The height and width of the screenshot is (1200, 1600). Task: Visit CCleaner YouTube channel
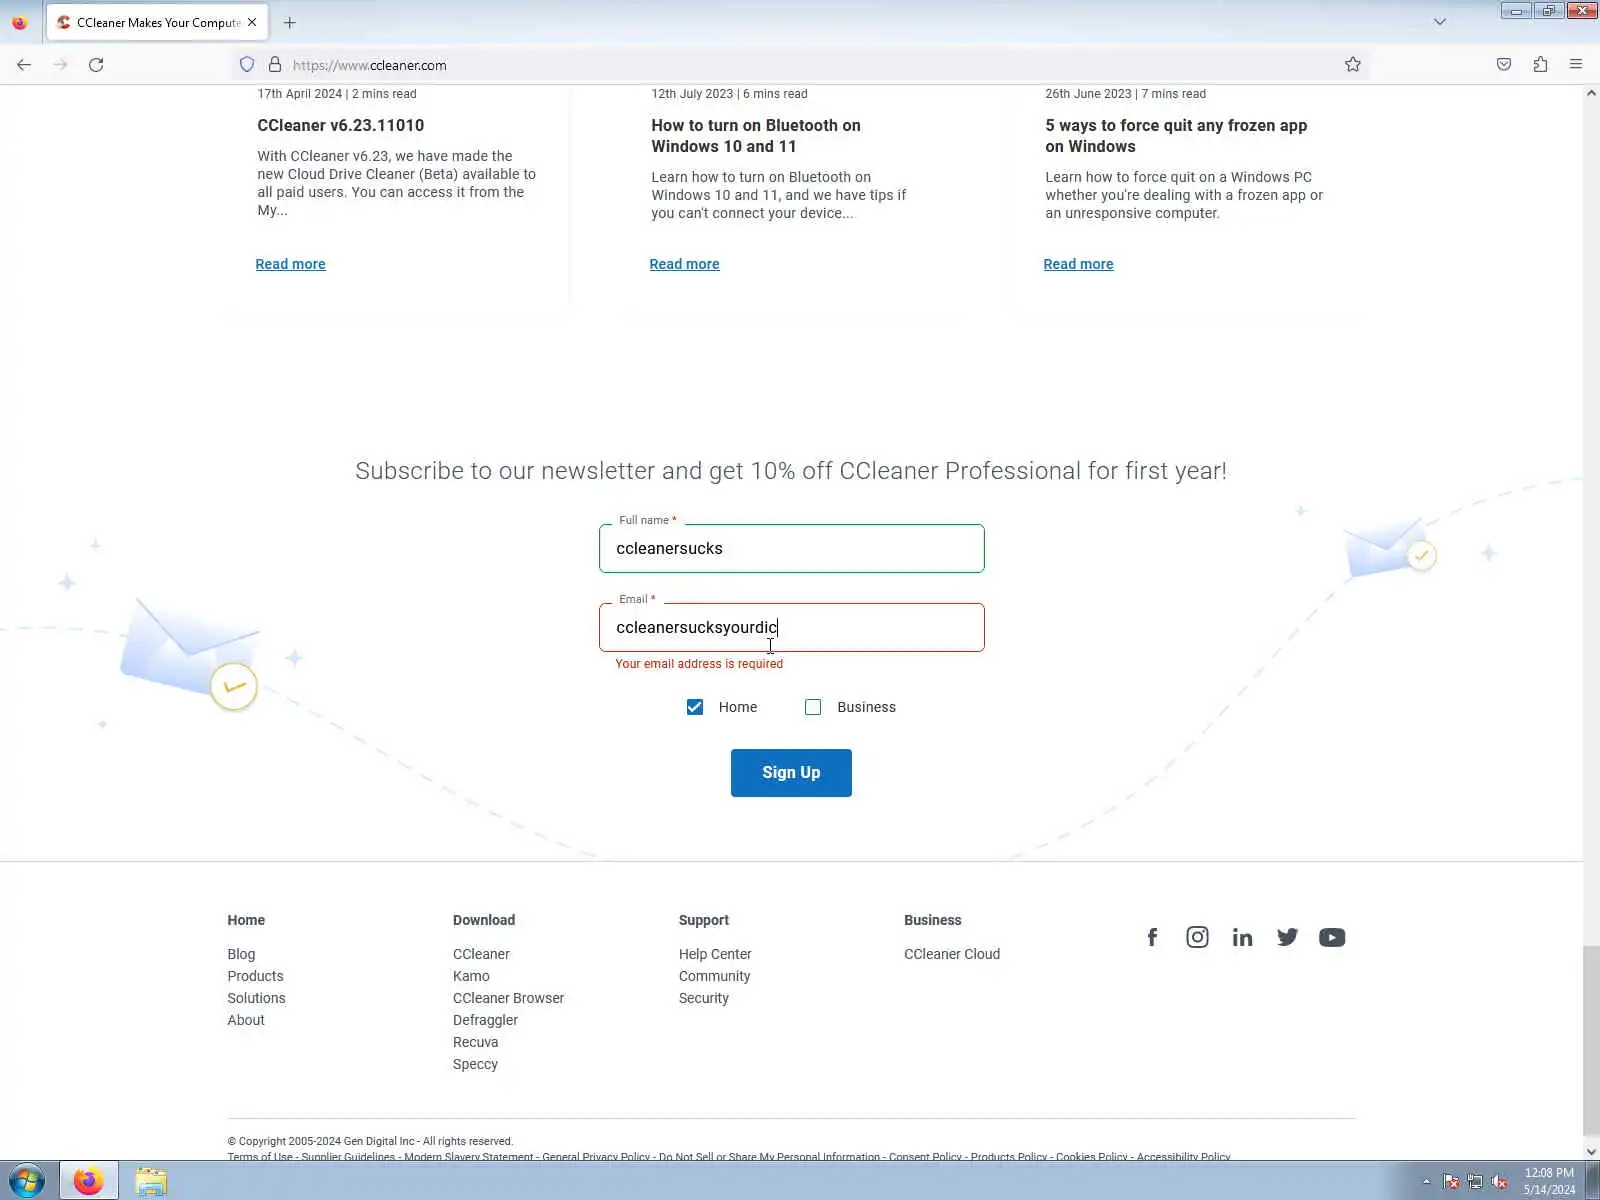point(1332,937)
